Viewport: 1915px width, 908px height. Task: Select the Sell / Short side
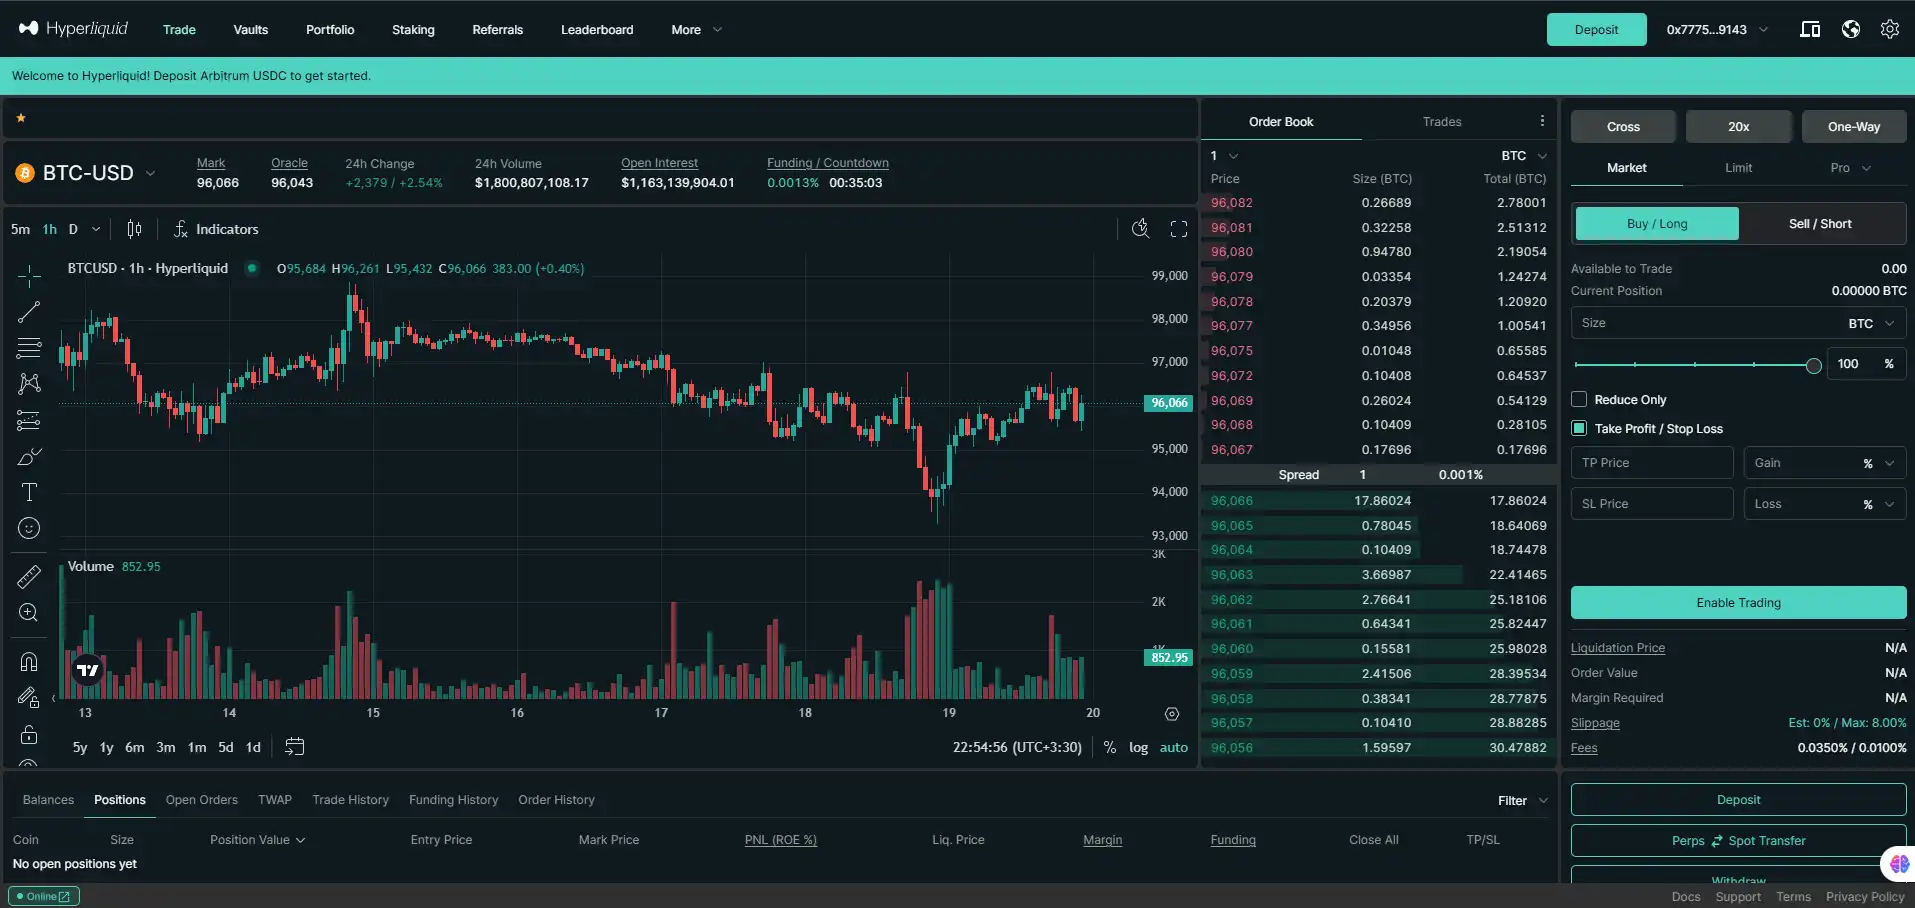[1820, 224]
